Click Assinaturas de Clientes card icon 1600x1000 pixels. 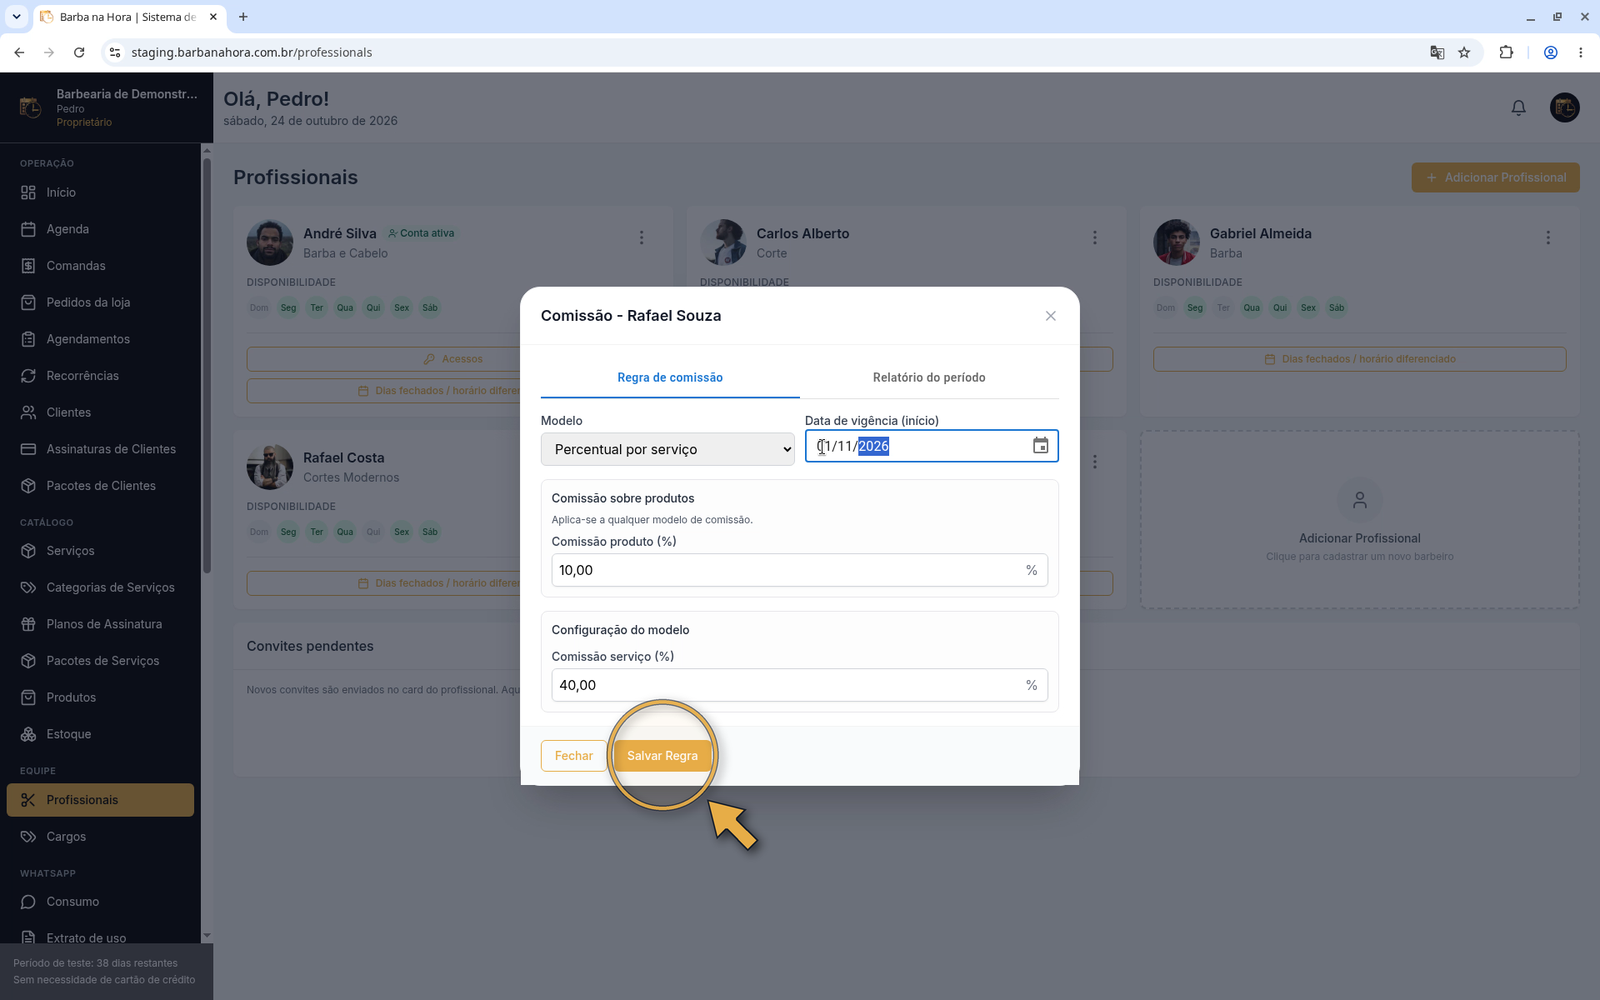[x=28, y=449]
